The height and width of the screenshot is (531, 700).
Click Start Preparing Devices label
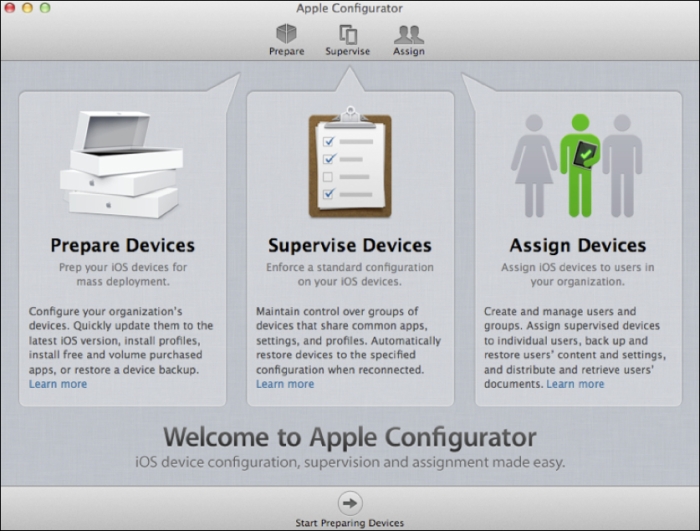(350, 523)
